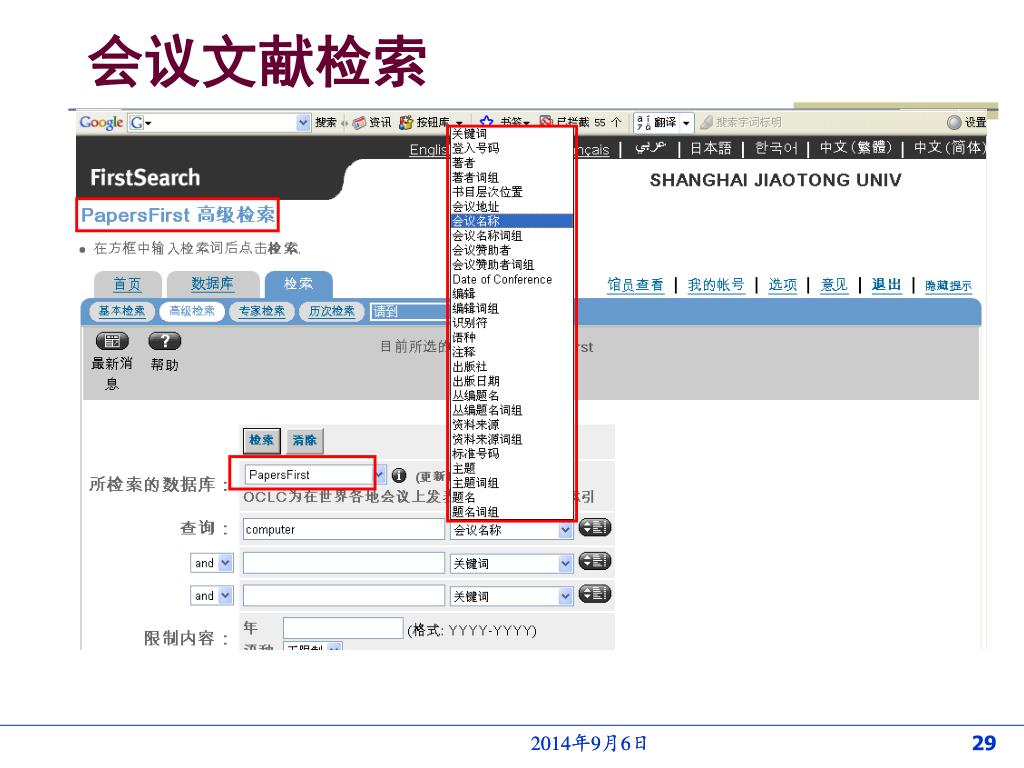Switch language to 日本語
1024x768 pixels.
tap(711, 148)
